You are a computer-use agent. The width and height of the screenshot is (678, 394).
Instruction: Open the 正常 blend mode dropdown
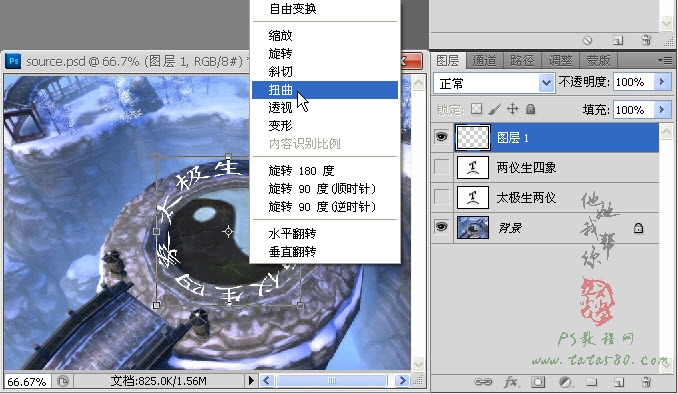tap(546, 83)
